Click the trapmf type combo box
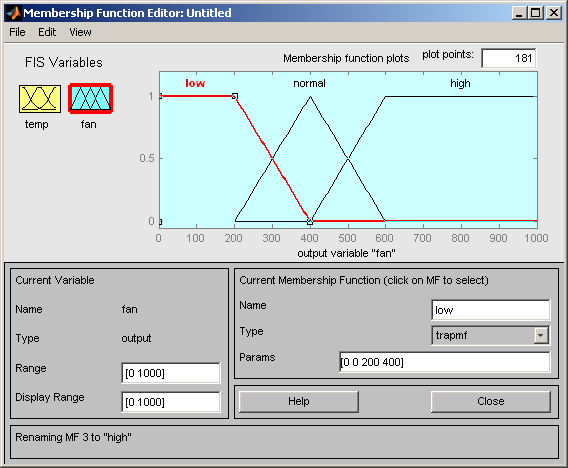568x468 pixels. (490, 335)
